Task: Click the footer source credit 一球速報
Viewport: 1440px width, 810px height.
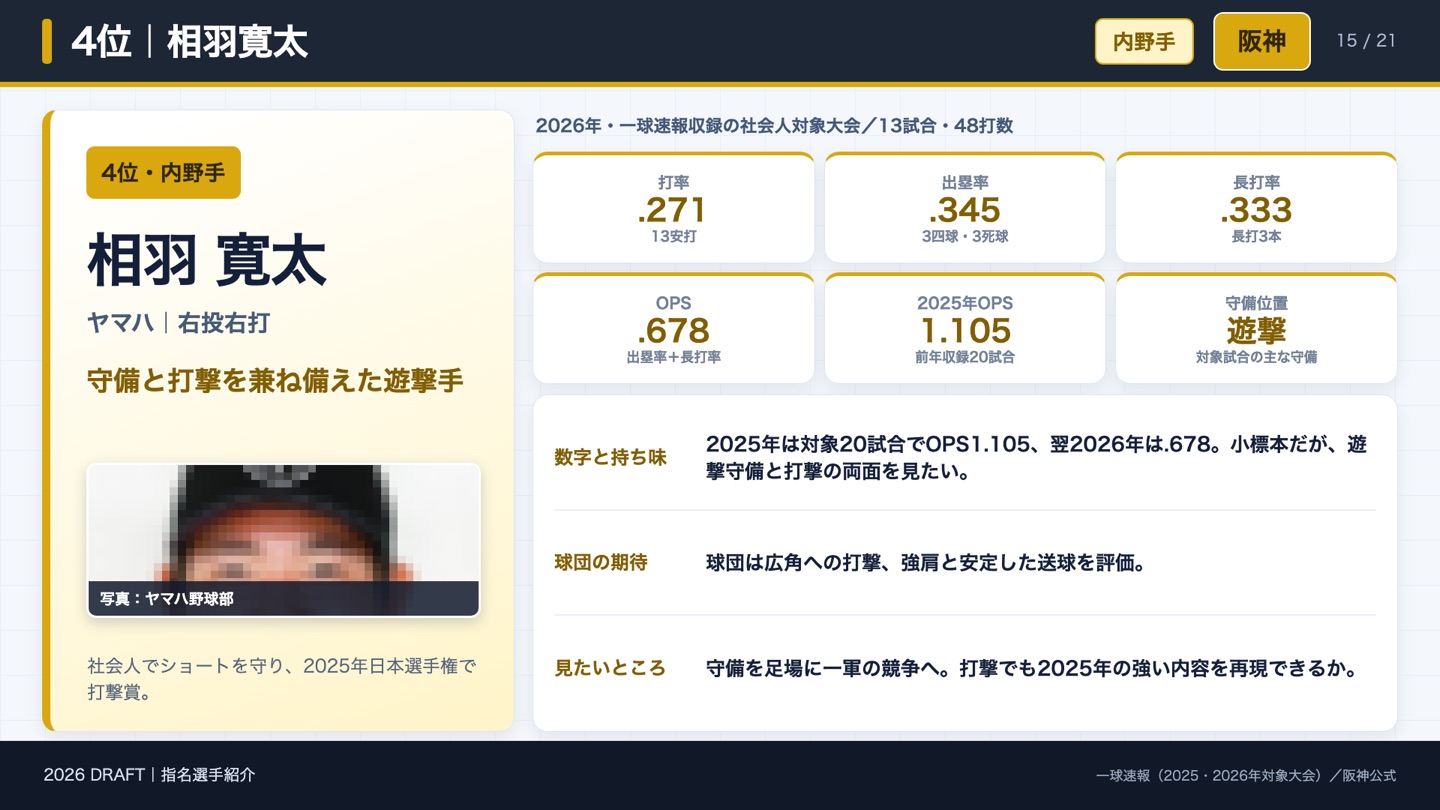Action: (1246, 775)
